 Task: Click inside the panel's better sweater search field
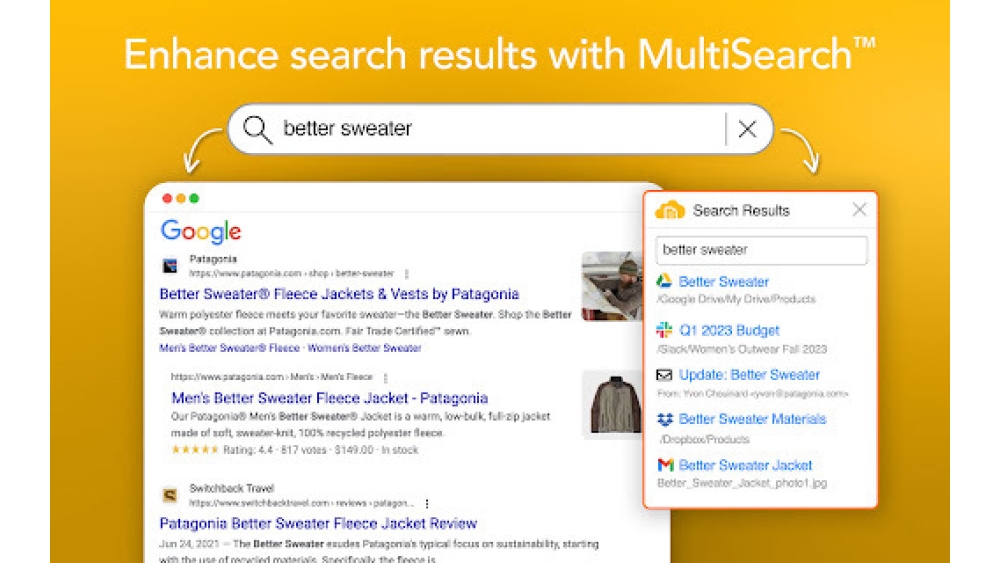(x=760, y=250)
